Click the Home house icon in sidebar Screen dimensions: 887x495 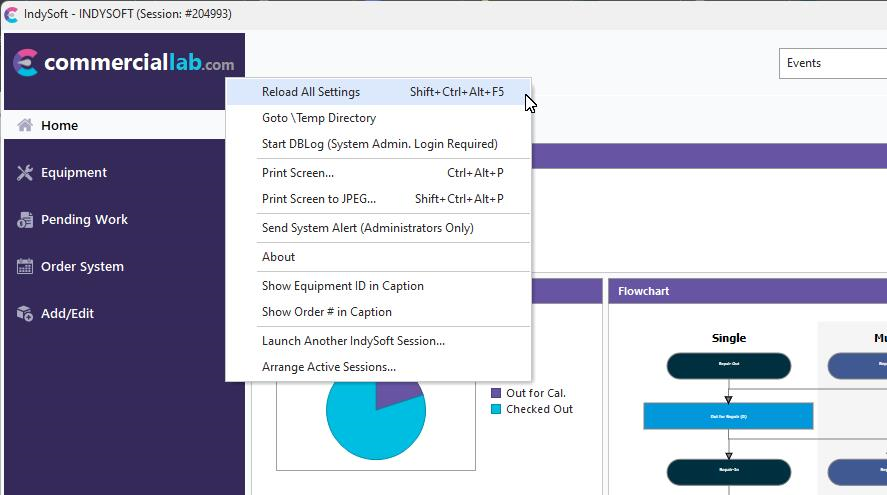coord(25,125)
